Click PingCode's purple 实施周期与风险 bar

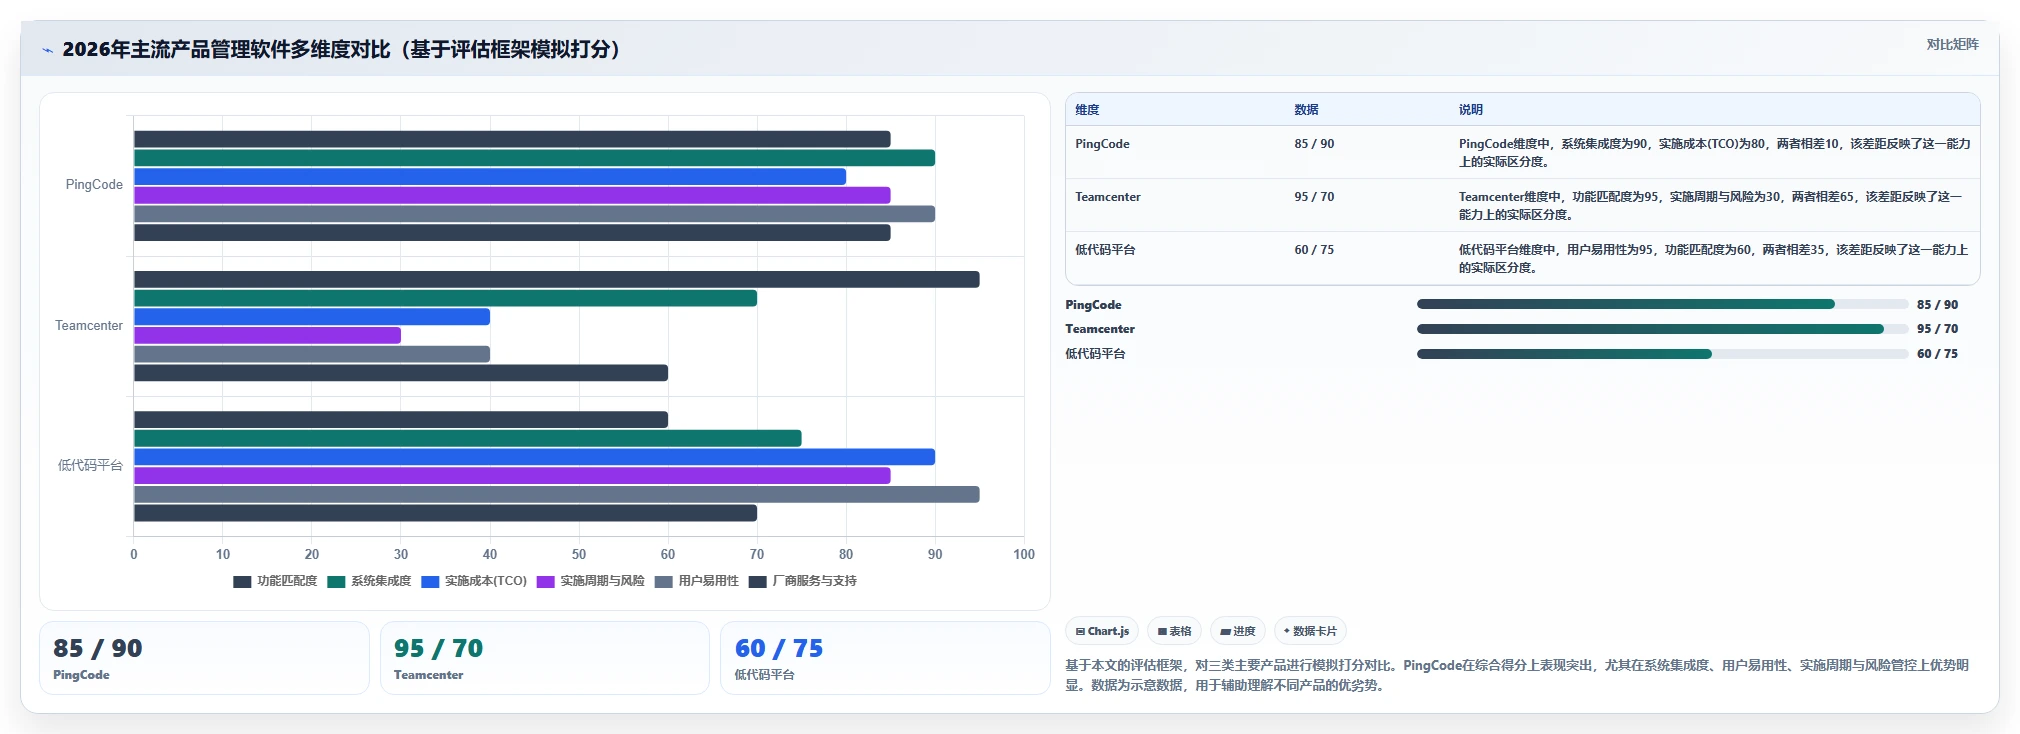pyautogui.click(x=512, y=195)
